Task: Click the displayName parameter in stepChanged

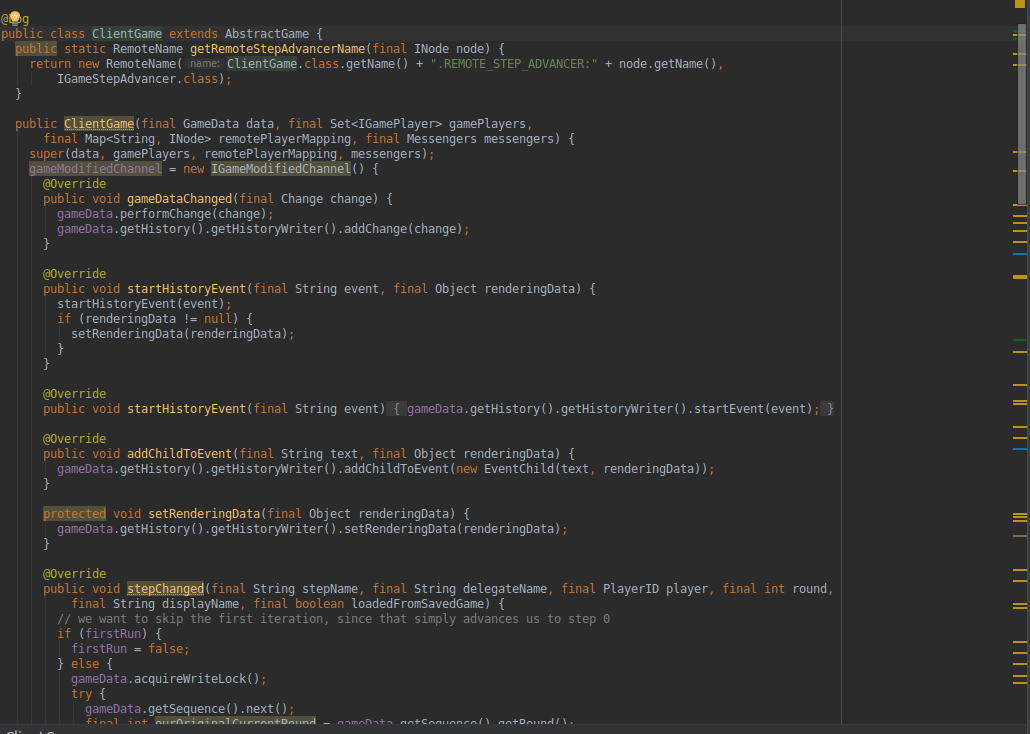Action: 200,604
